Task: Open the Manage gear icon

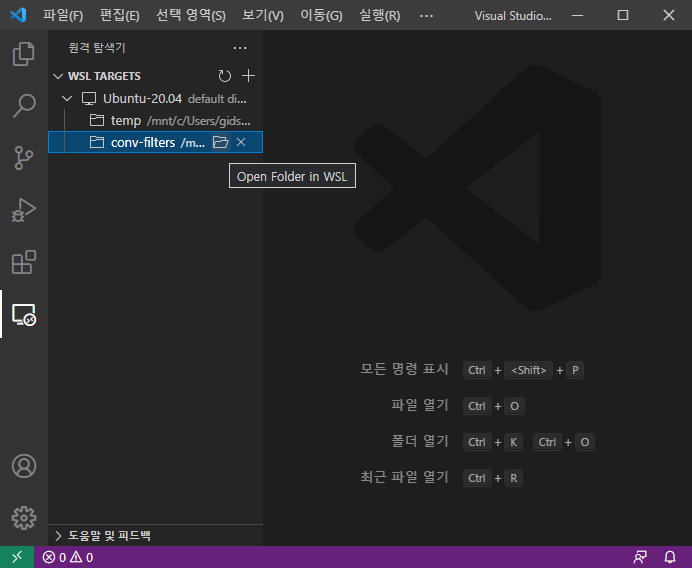Action: pos(24,518)
